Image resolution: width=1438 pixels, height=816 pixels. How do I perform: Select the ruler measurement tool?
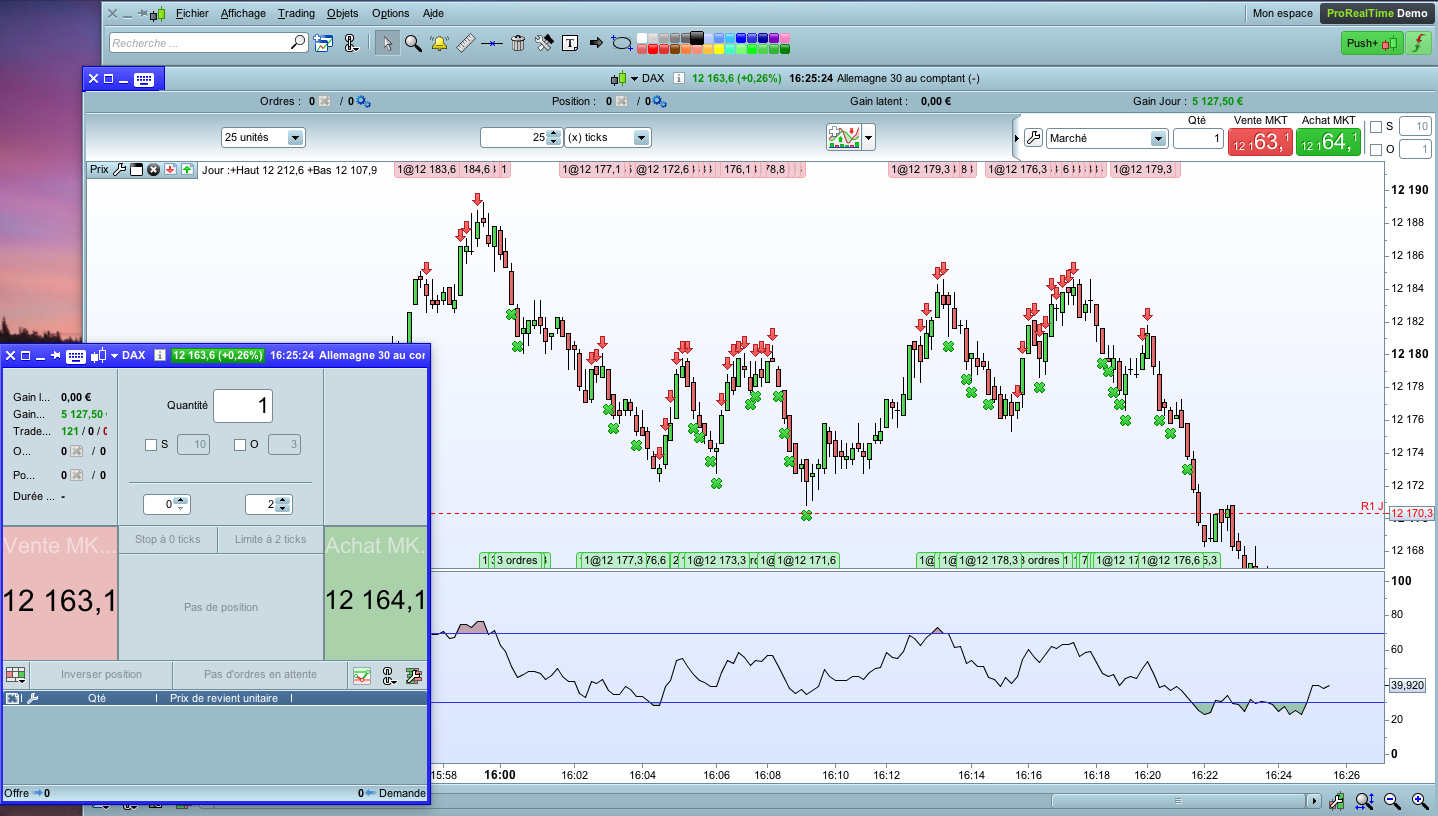pos(465,43)
